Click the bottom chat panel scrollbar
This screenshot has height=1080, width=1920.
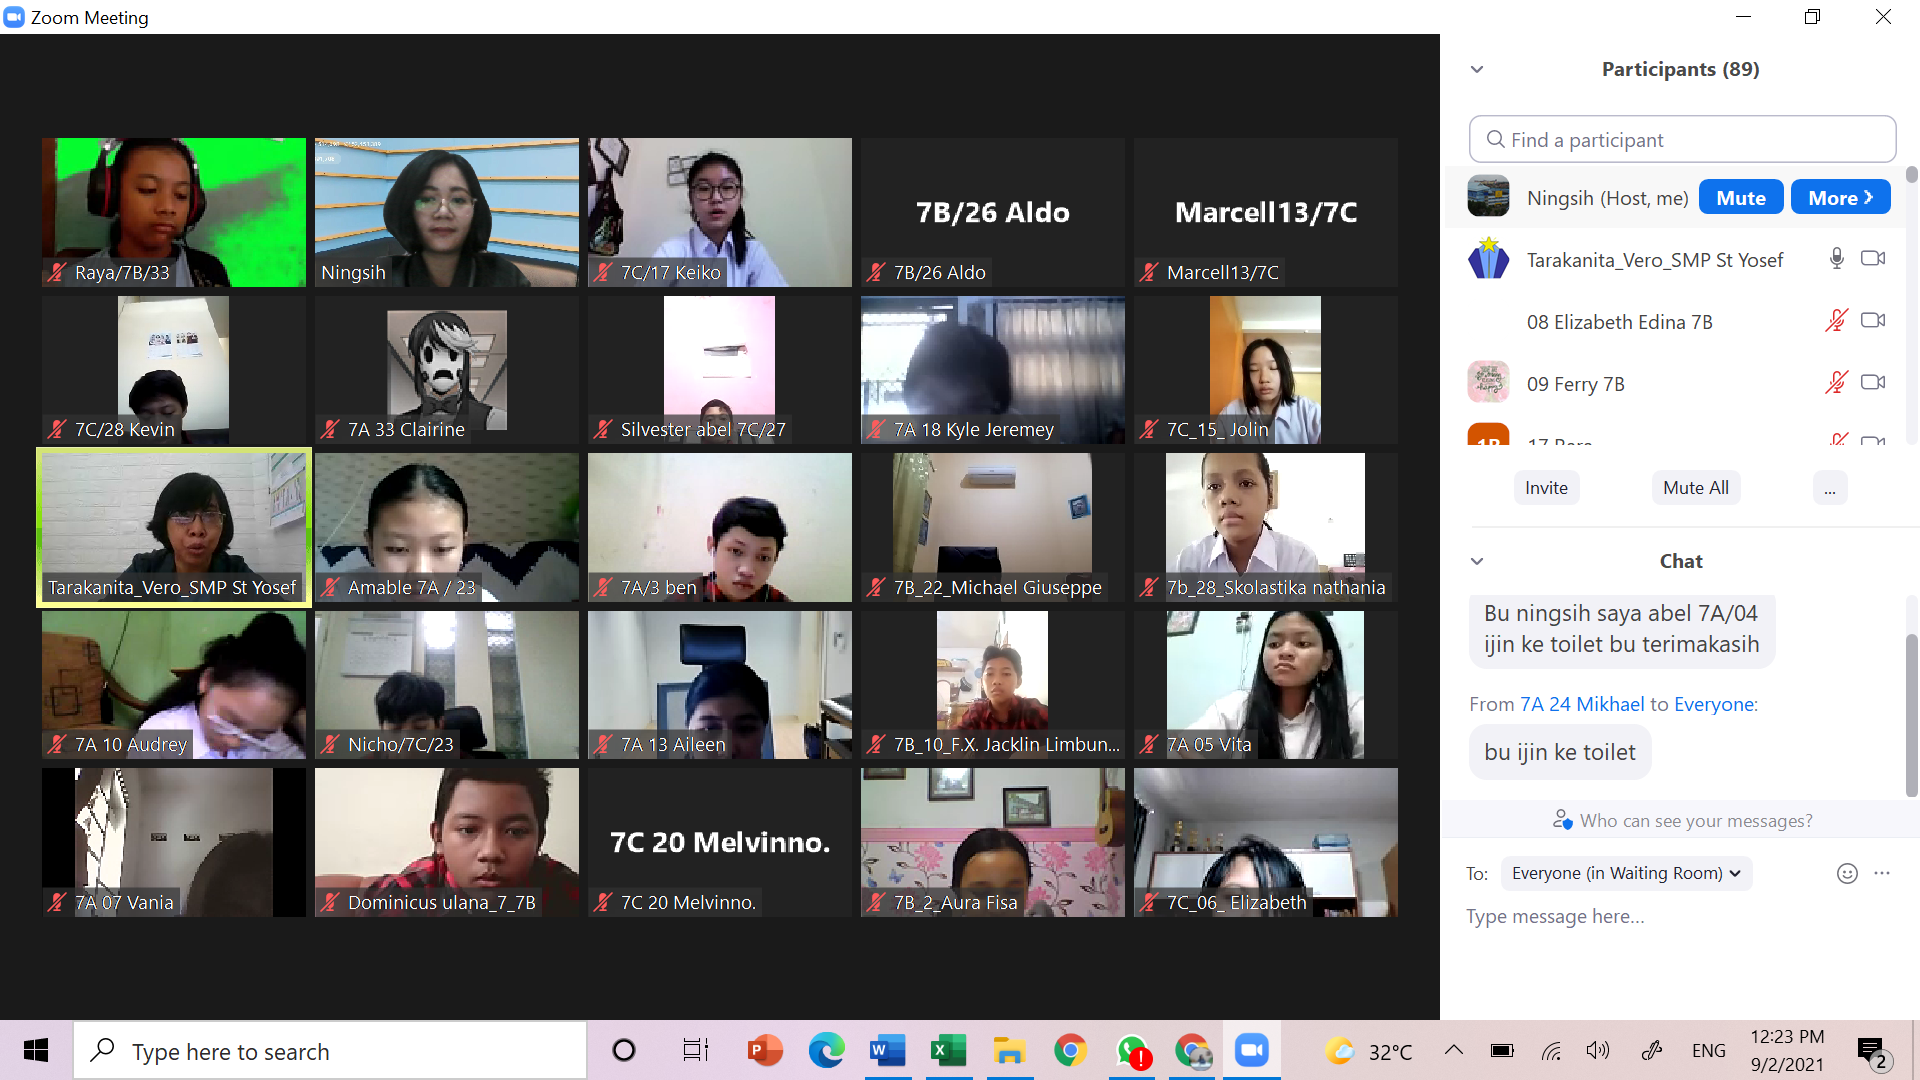tap(1911, 714)
